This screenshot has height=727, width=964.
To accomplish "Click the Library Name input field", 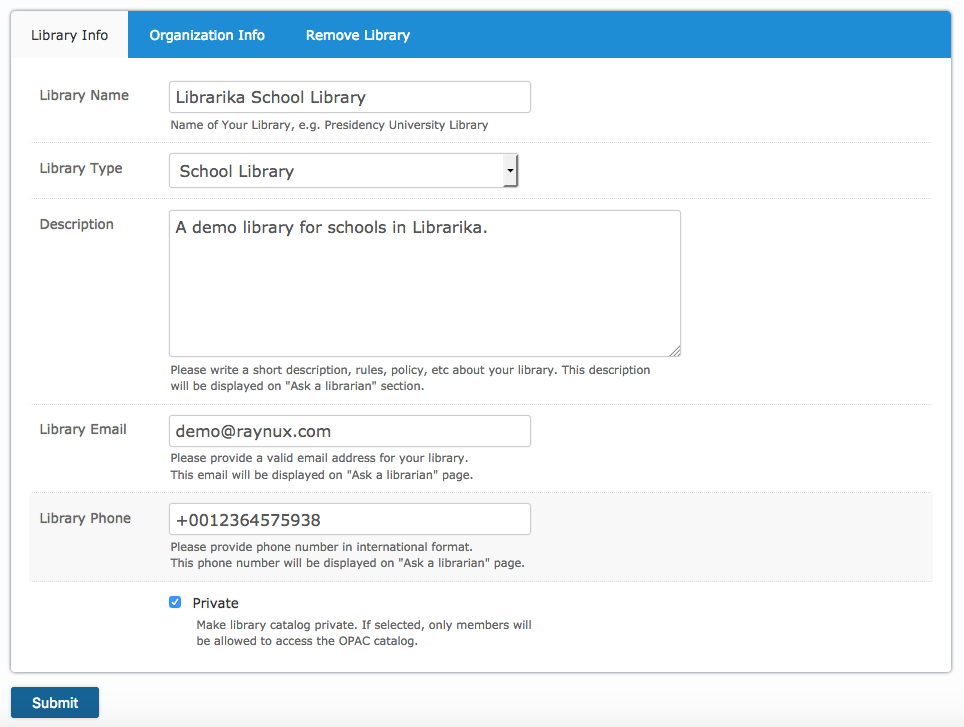I will pos(350,97).
